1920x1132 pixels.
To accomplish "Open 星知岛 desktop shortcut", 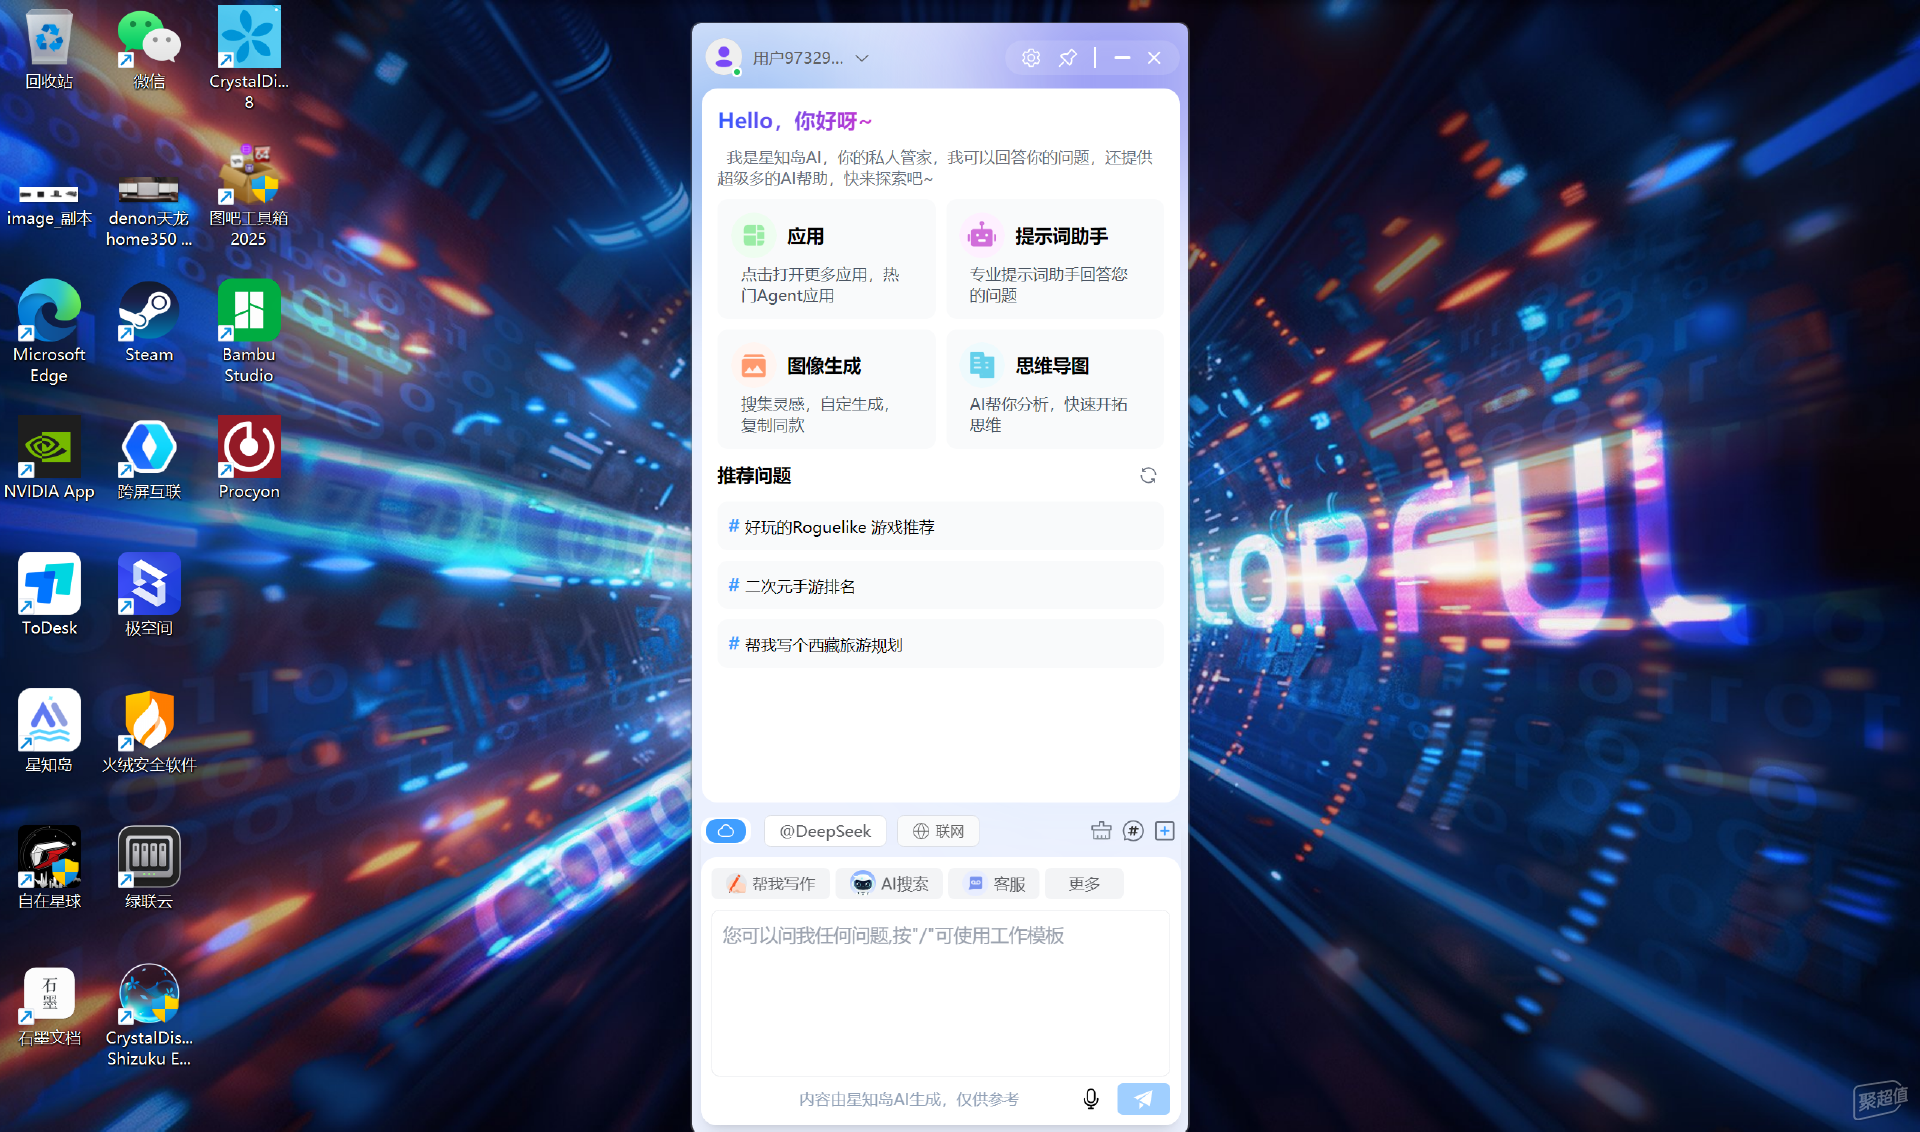I will pos(49,732).
